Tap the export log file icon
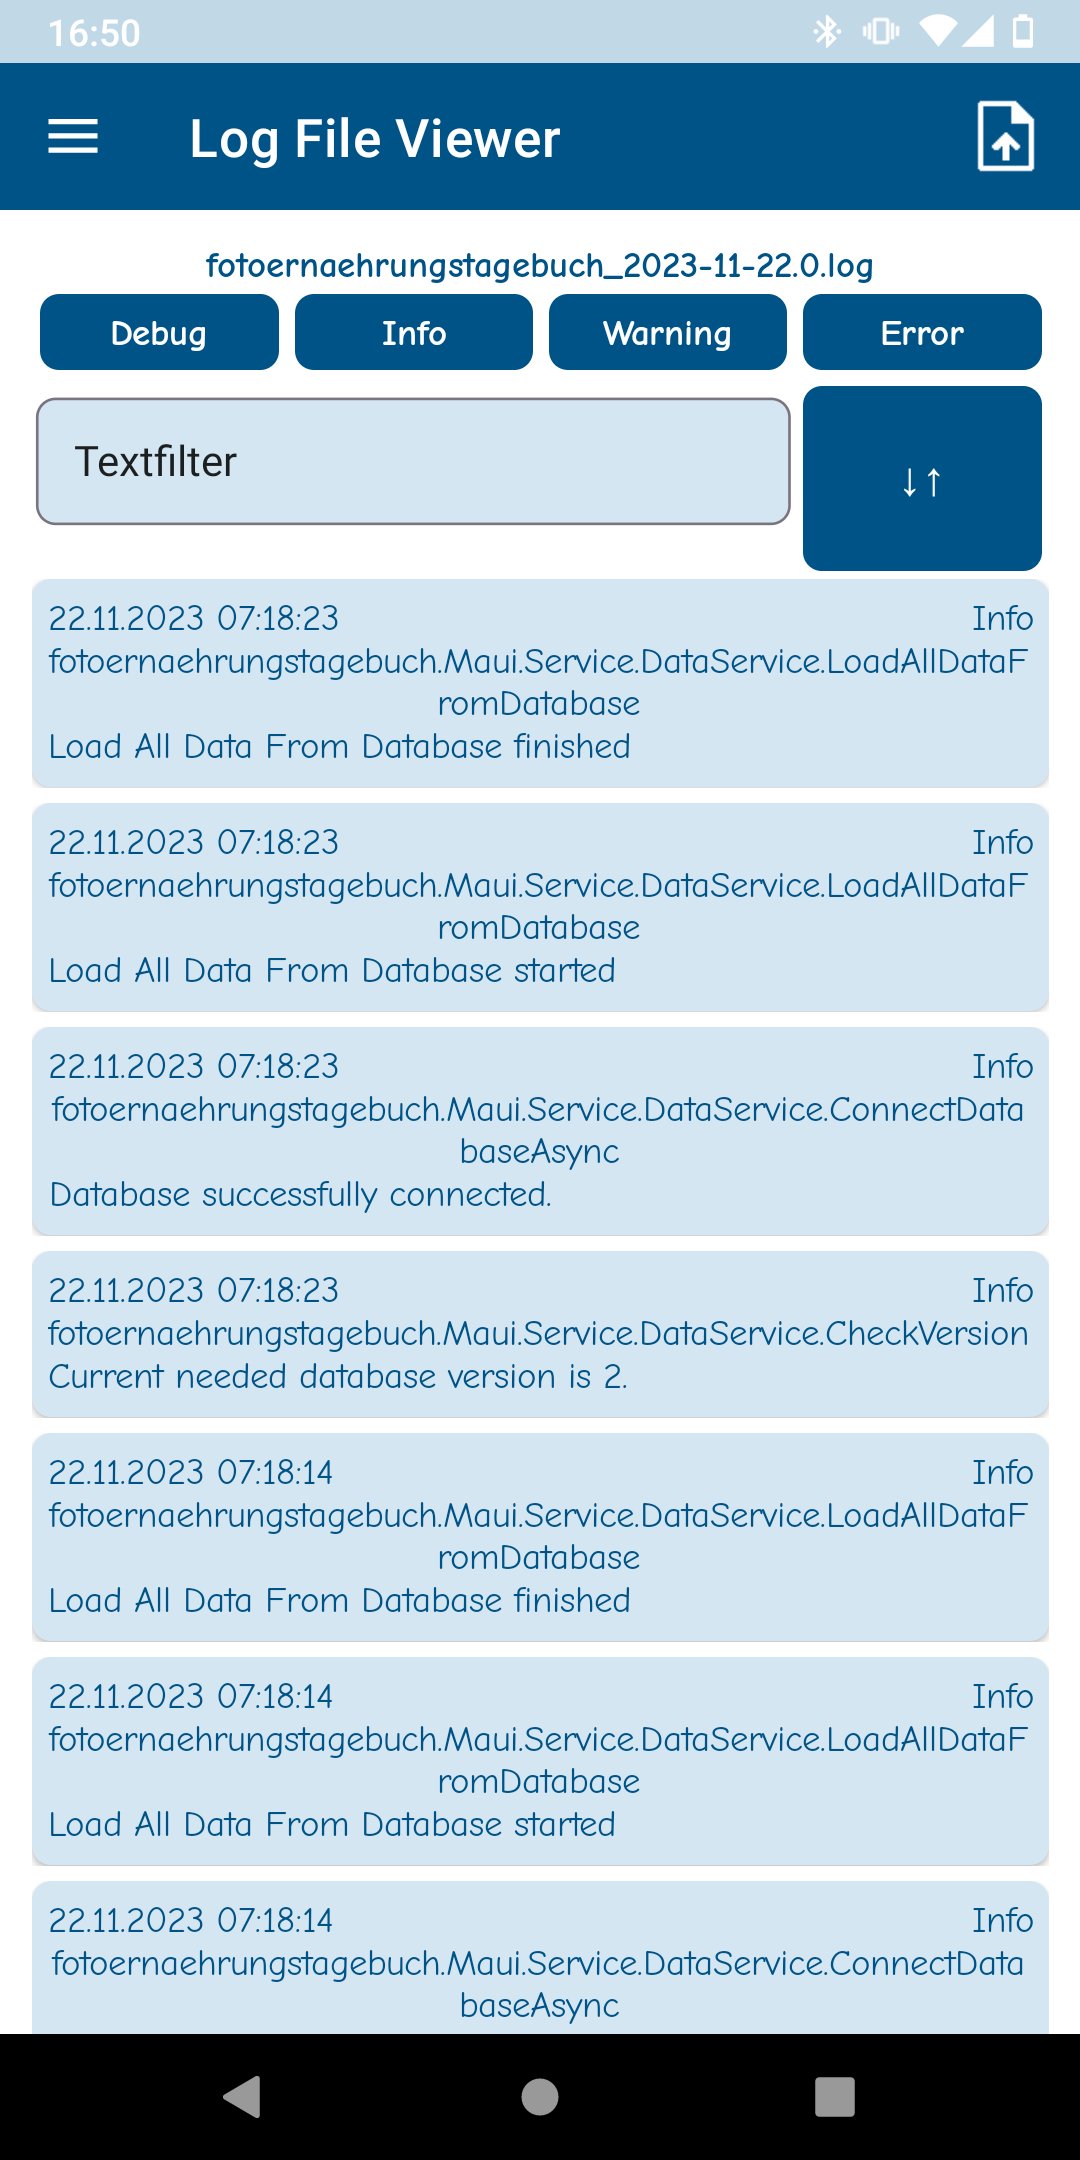1080x2160 pixels. (1005, 137)
